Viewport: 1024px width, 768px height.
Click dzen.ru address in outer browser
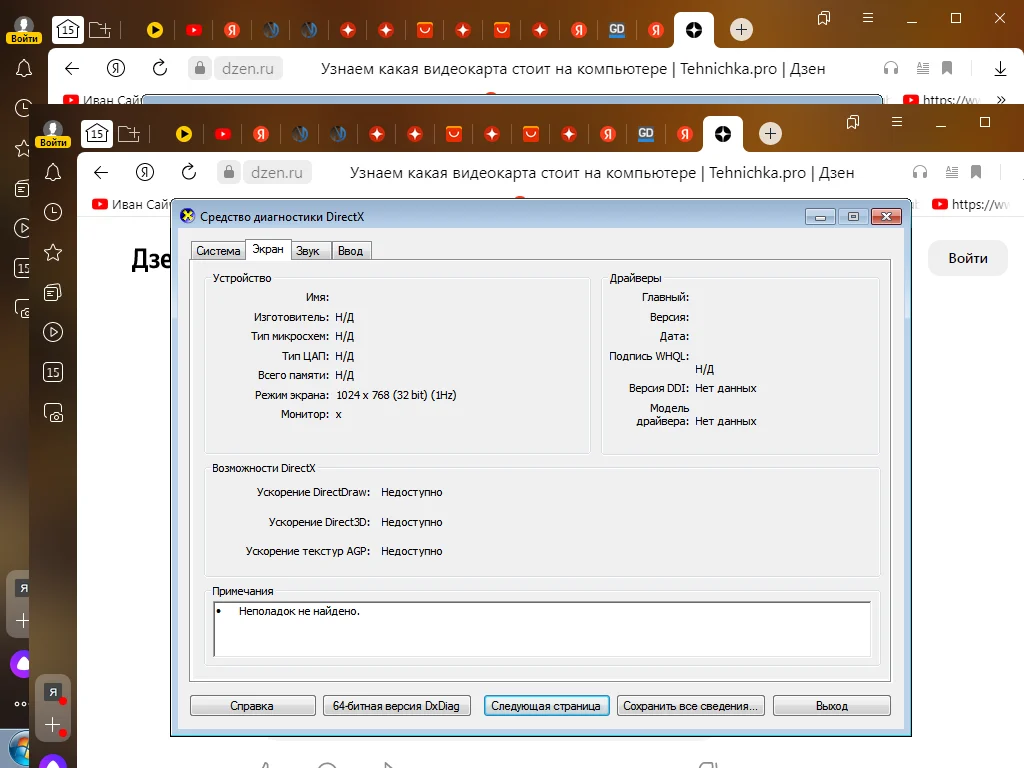[248, 68]
